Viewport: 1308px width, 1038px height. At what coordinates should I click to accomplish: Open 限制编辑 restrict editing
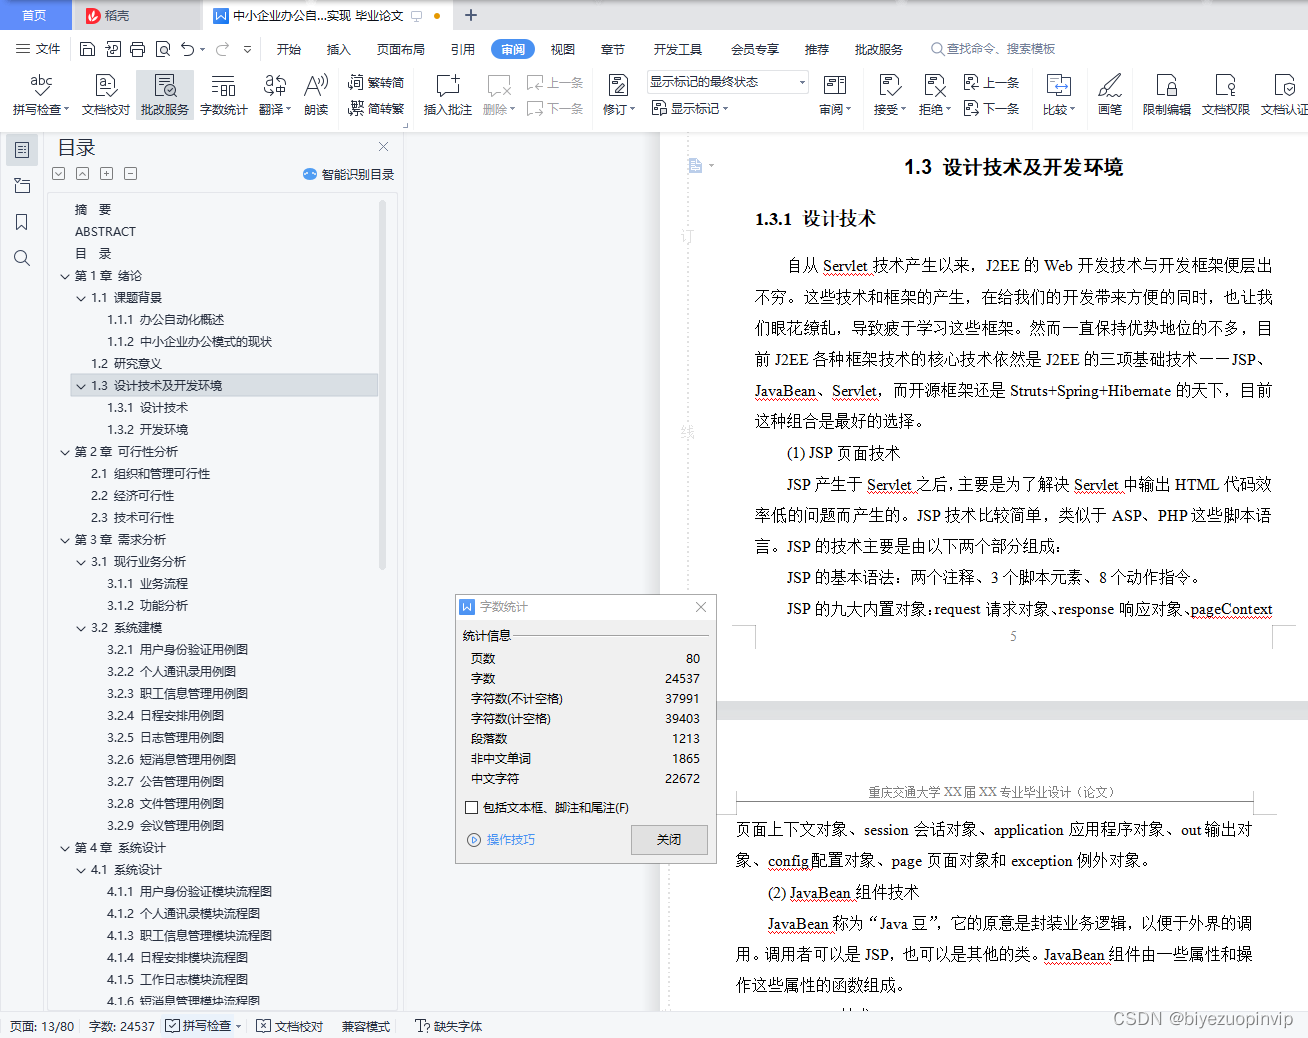point(1166,95)
